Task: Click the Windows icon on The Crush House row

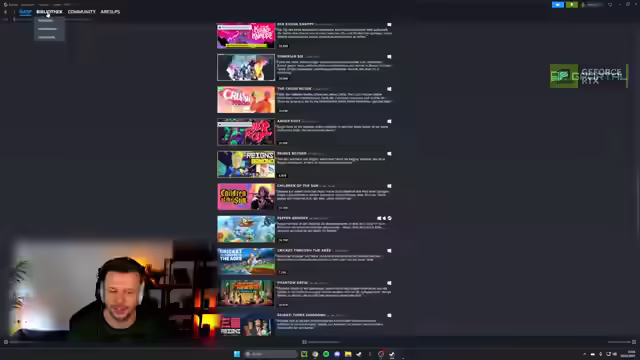Action: [x=389, y=89]
